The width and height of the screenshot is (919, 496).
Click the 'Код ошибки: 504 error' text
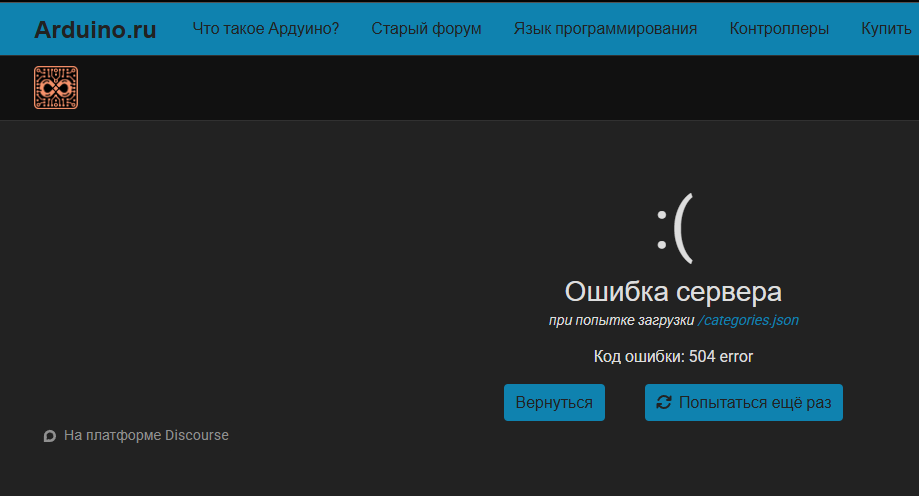tap(673, 357)
